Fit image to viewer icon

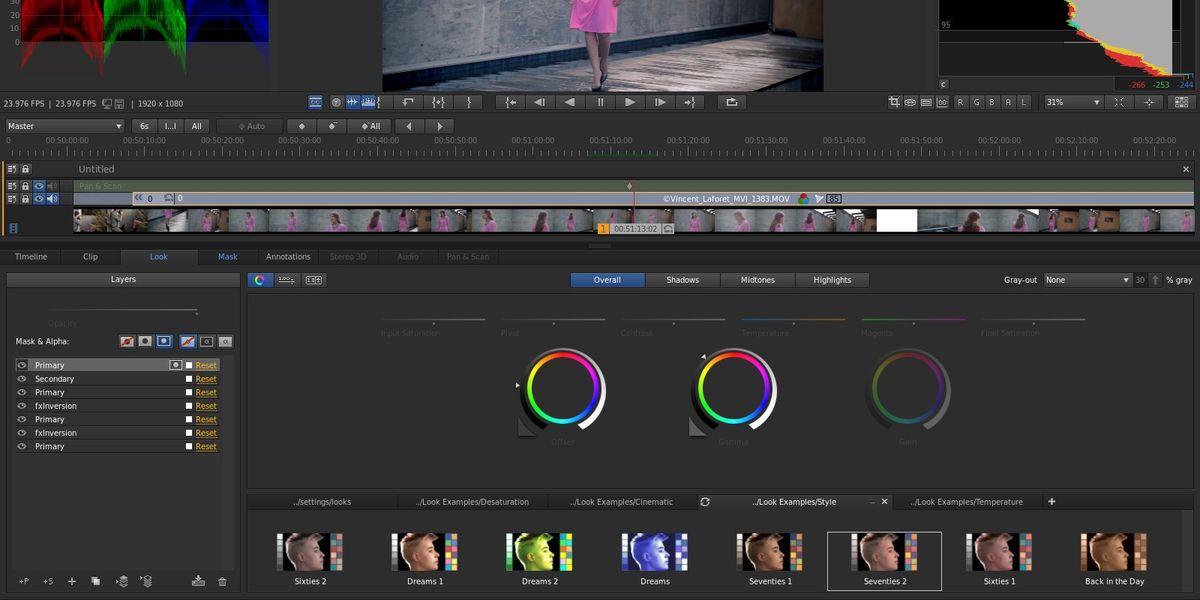pyautogui.click(x=1118, y=102)
